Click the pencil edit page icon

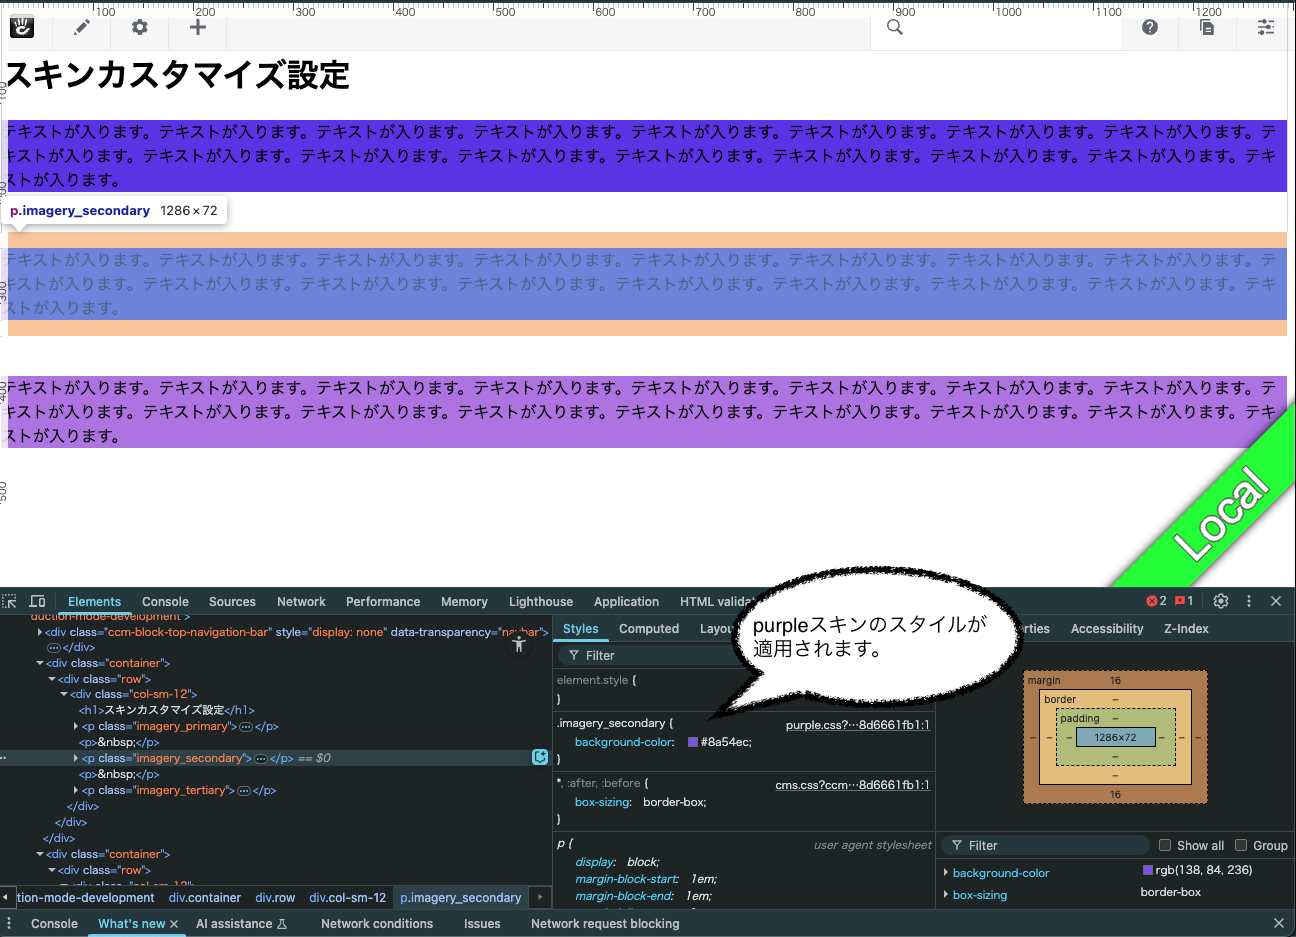pos(82,27)
